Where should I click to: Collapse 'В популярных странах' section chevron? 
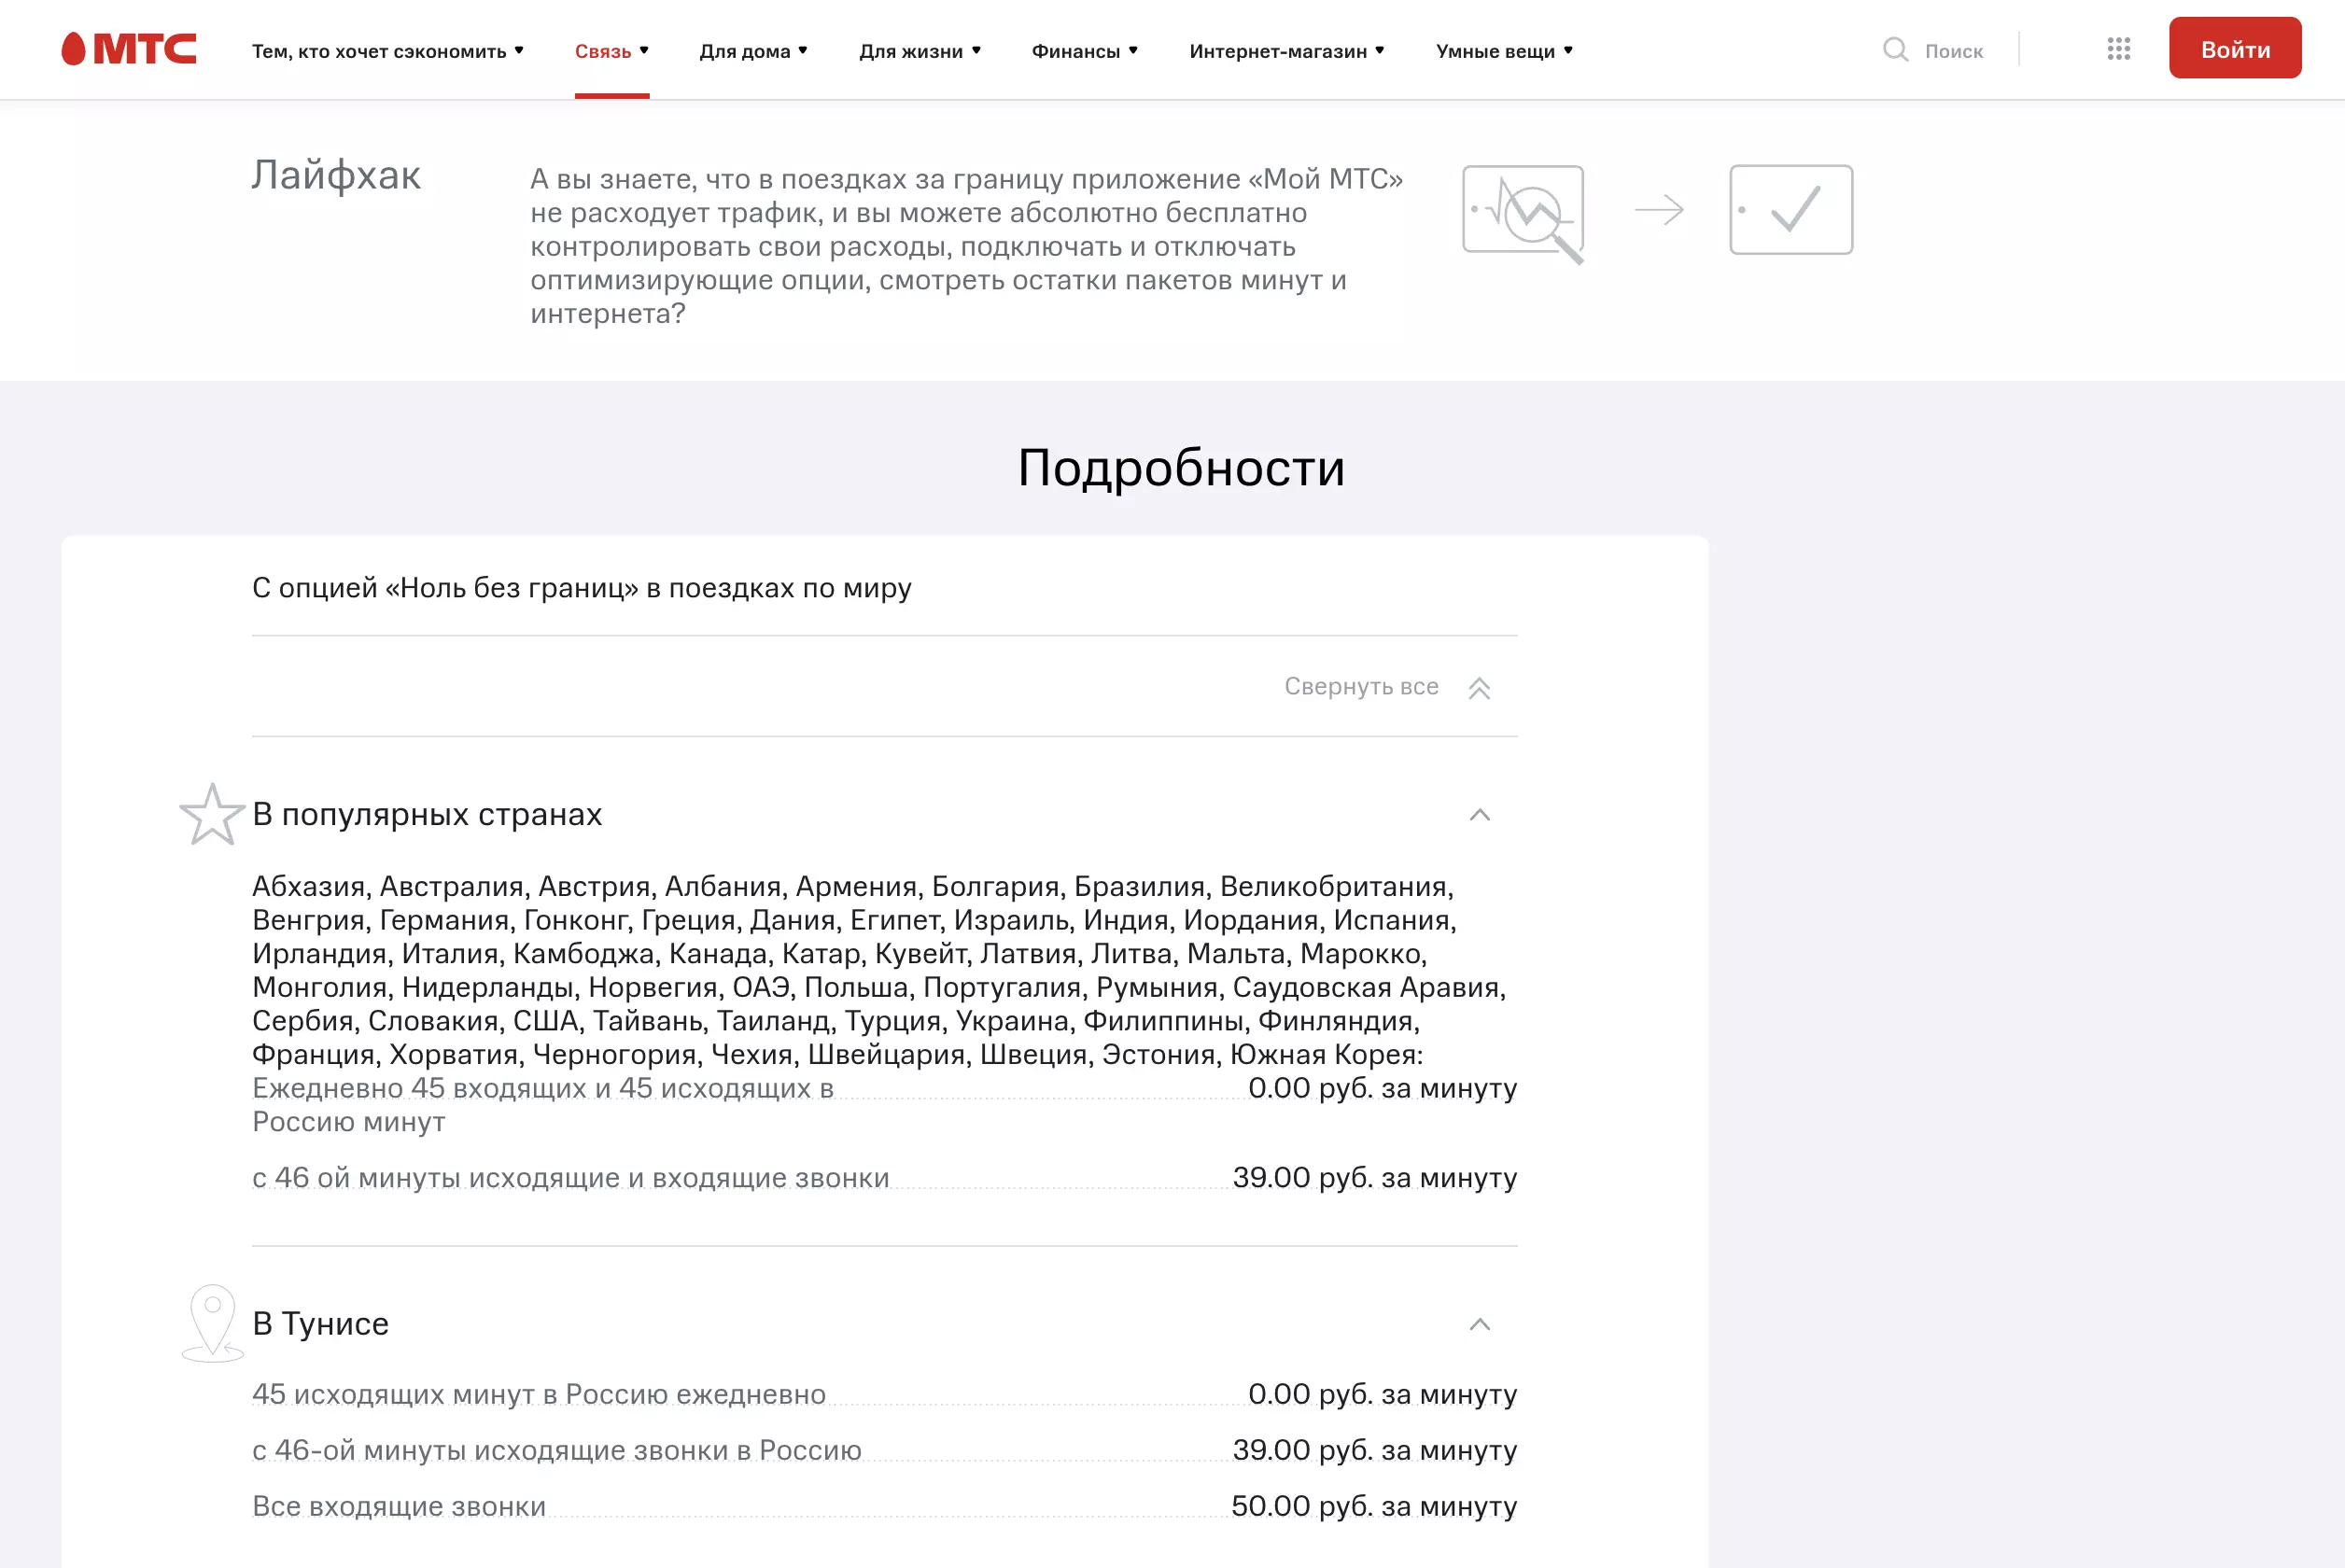[x=1479, y=815]
